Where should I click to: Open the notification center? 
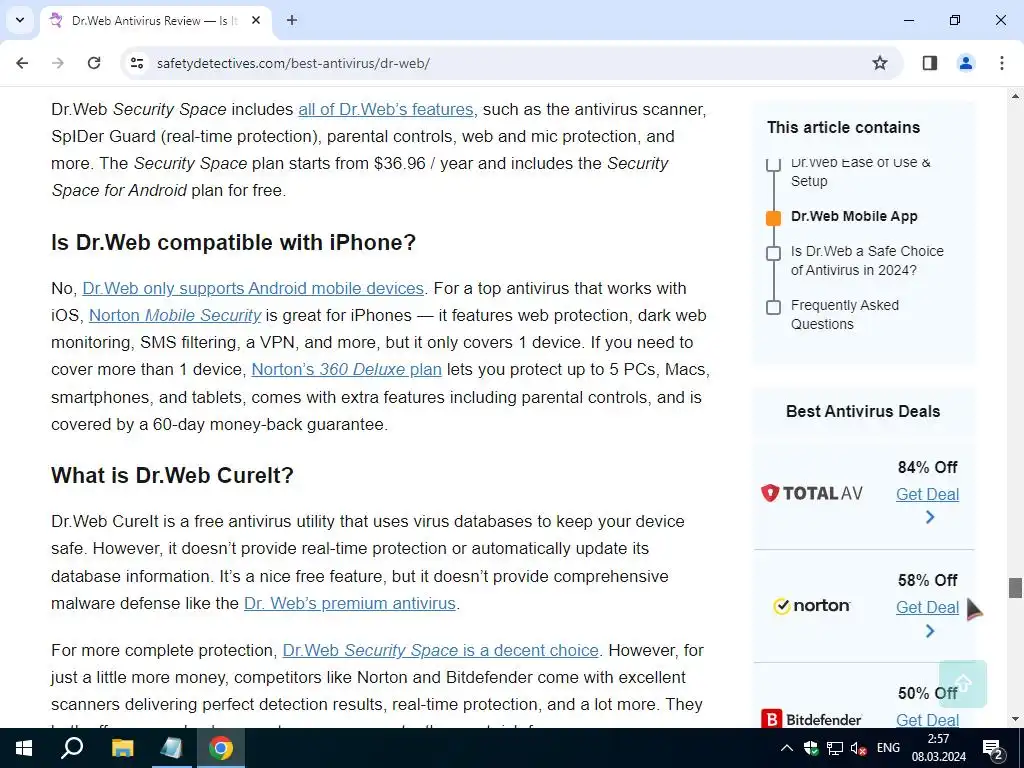(993, 748)
